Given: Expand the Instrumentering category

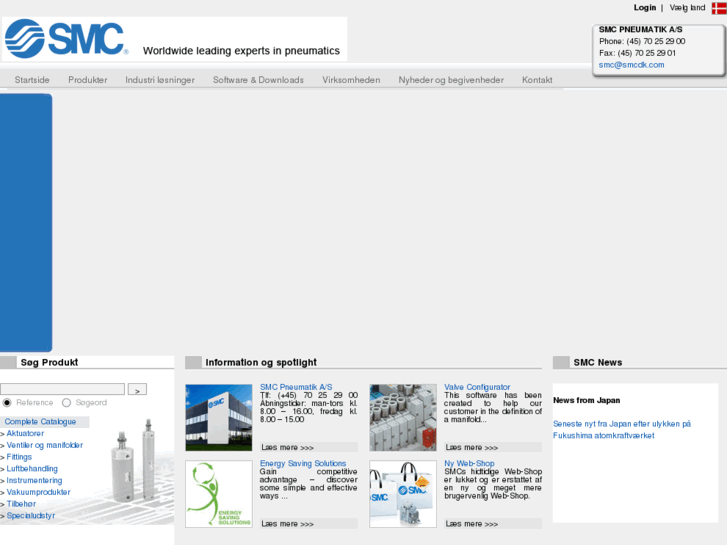Looking at the screenshot, I should (x=34, y=481).
